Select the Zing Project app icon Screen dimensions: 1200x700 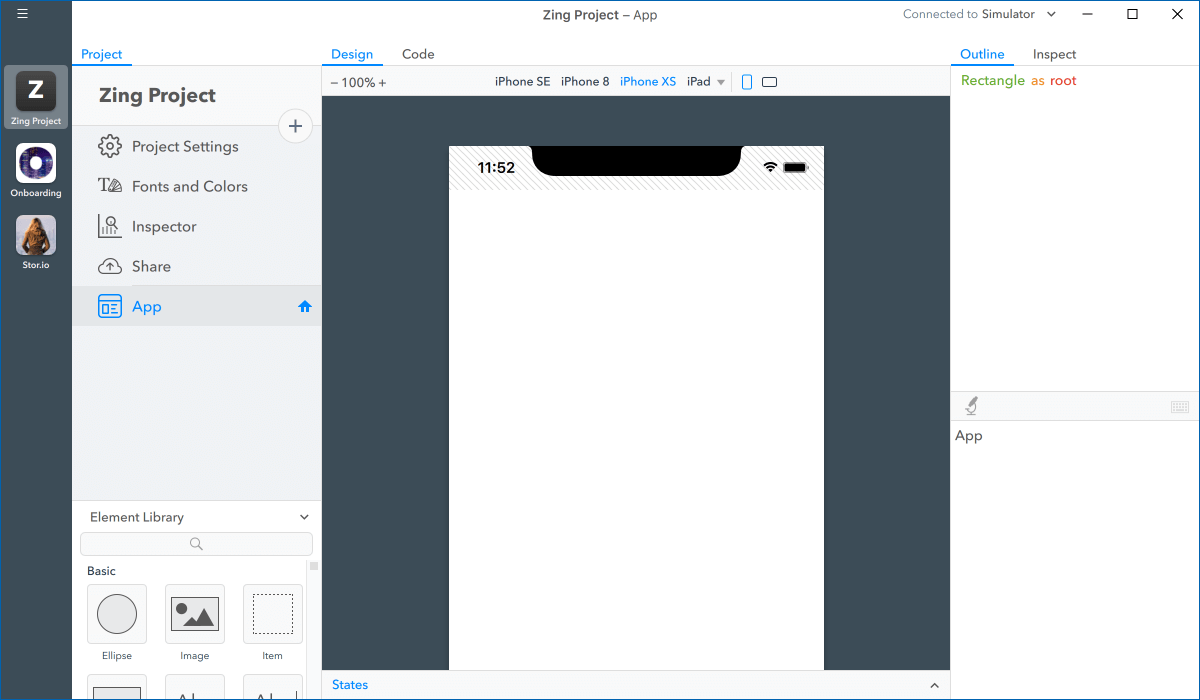pyautogui.click(x=36, y=92)
